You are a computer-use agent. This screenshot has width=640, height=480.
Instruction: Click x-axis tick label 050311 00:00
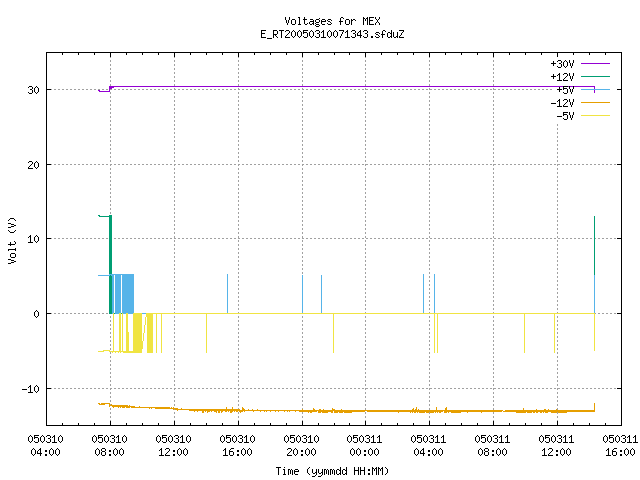click(x=364, y=446)
